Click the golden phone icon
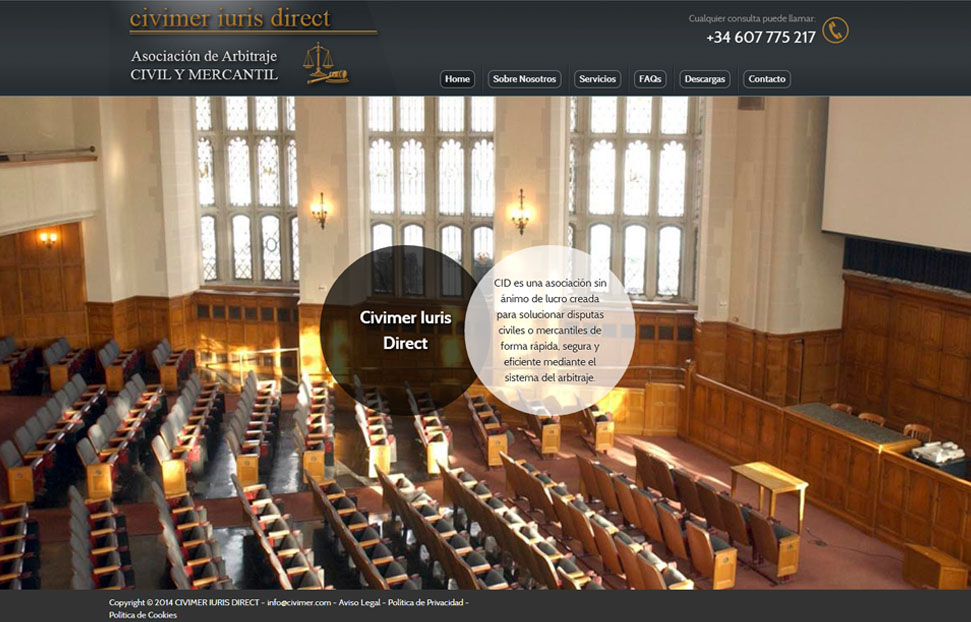The height and width of the screenshot is (622, 971). point(835,30)
